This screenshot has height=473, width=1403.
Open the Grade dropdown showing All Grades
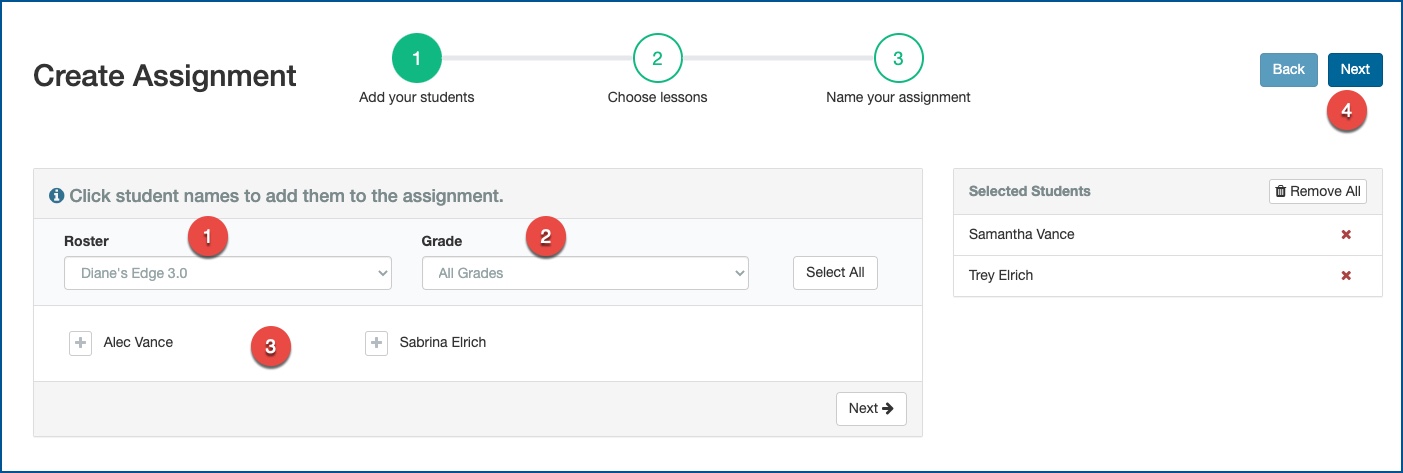click(585, 273)
